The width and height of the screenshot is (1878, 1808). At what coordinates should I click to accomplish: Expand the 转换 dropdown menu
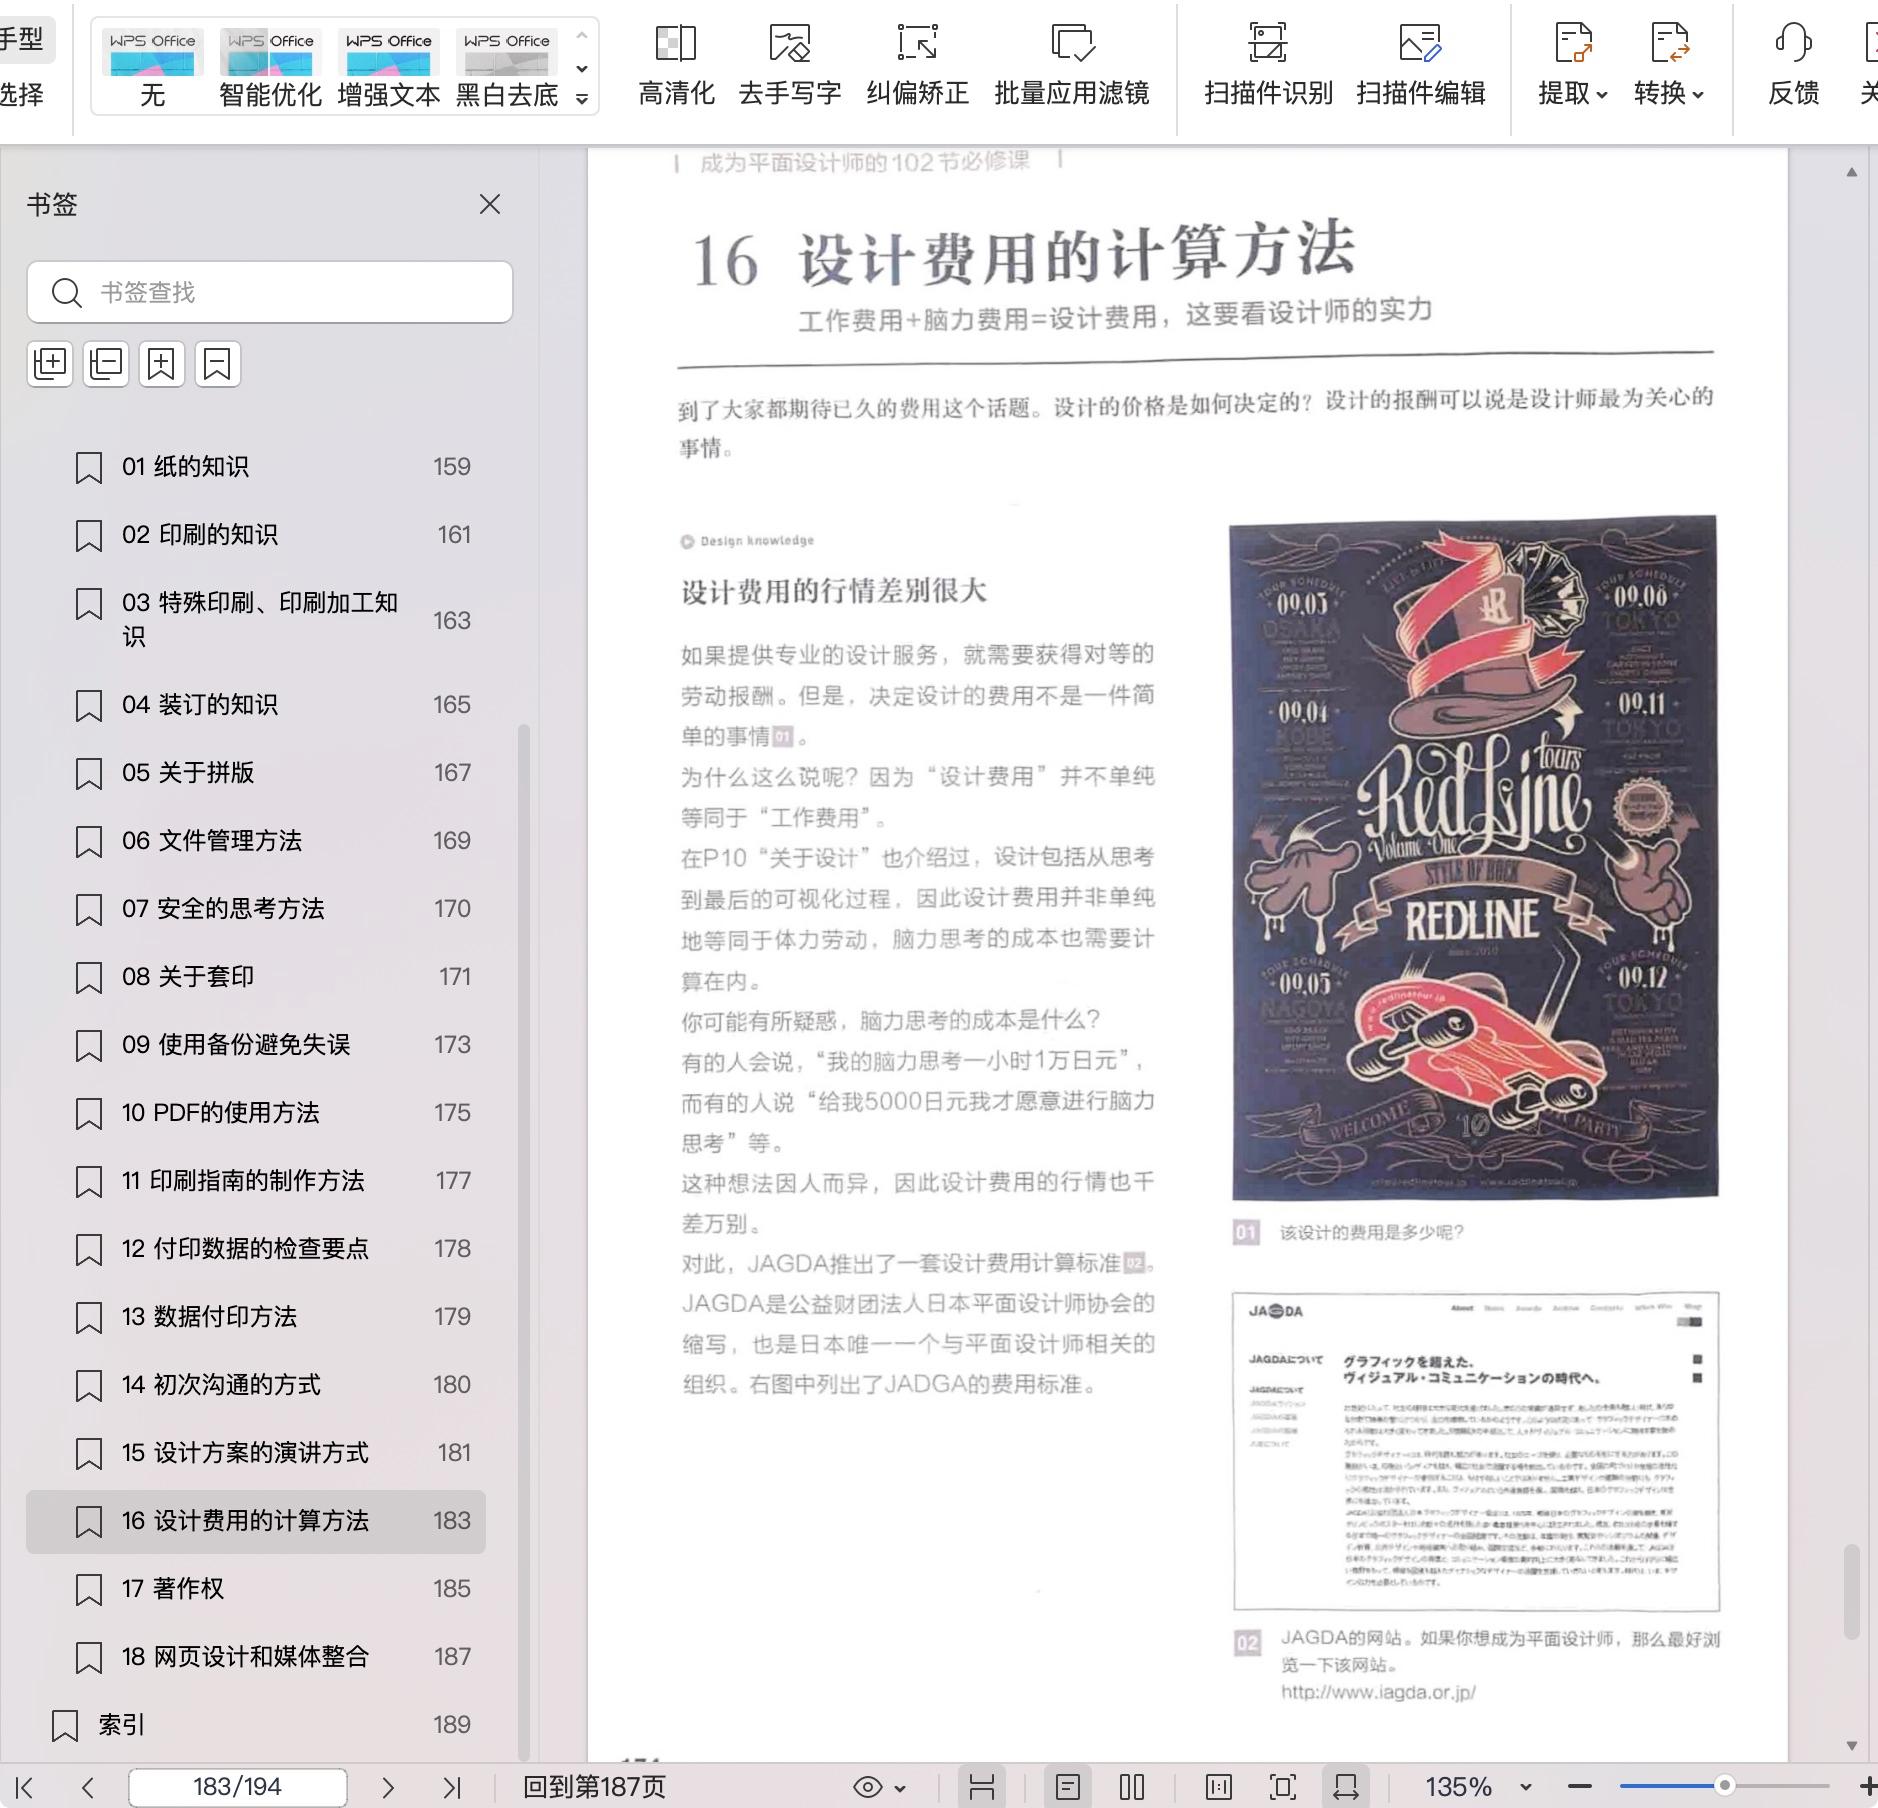coord(1668,93)
